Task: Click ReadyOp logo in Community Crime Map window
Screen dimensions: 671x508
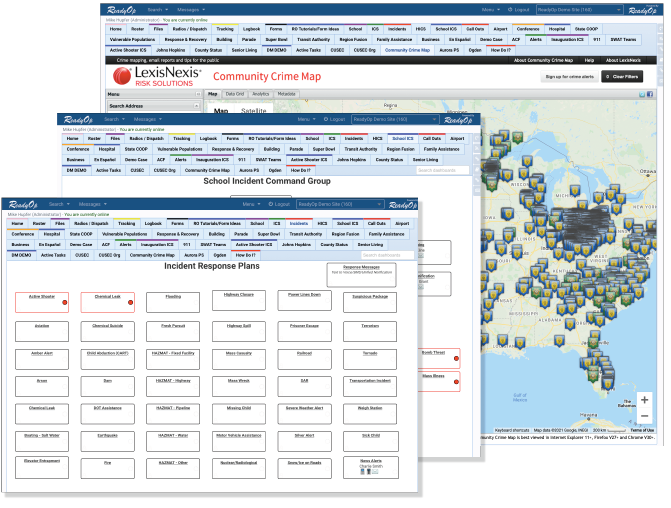Action: coord(122,10)
